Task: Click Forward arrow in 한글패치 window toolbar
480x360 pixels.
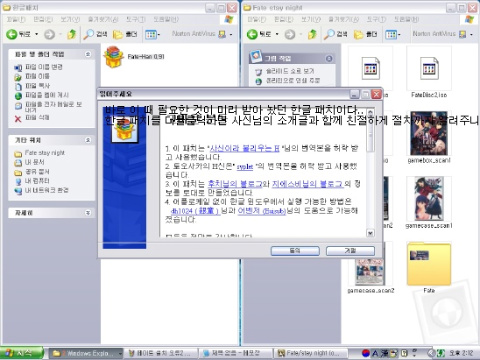Action: [50, 34]
